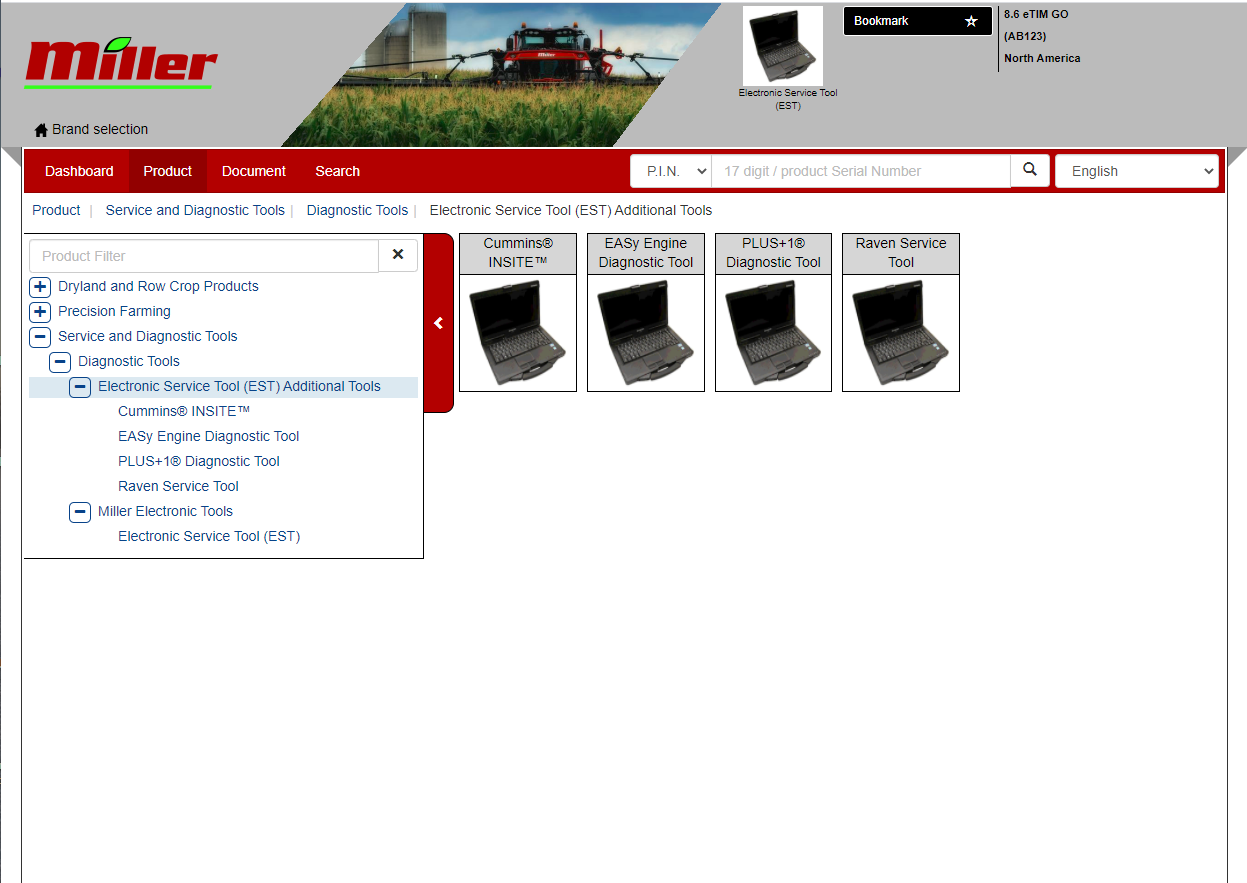Expand Dryland and Row Crop Products
The height and width of the screenshot is (883, 1247).
(40, 286)
